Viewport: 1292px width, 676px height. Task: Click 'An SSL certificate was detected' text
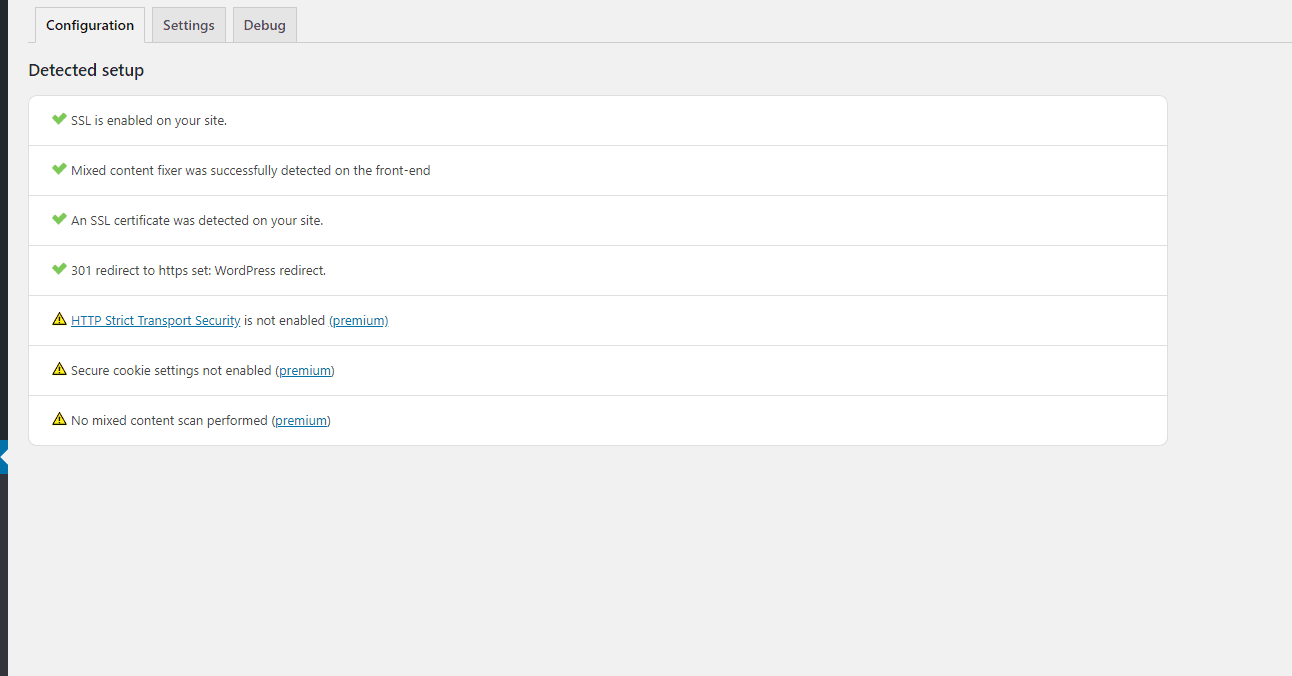click(x=197, y=221)
